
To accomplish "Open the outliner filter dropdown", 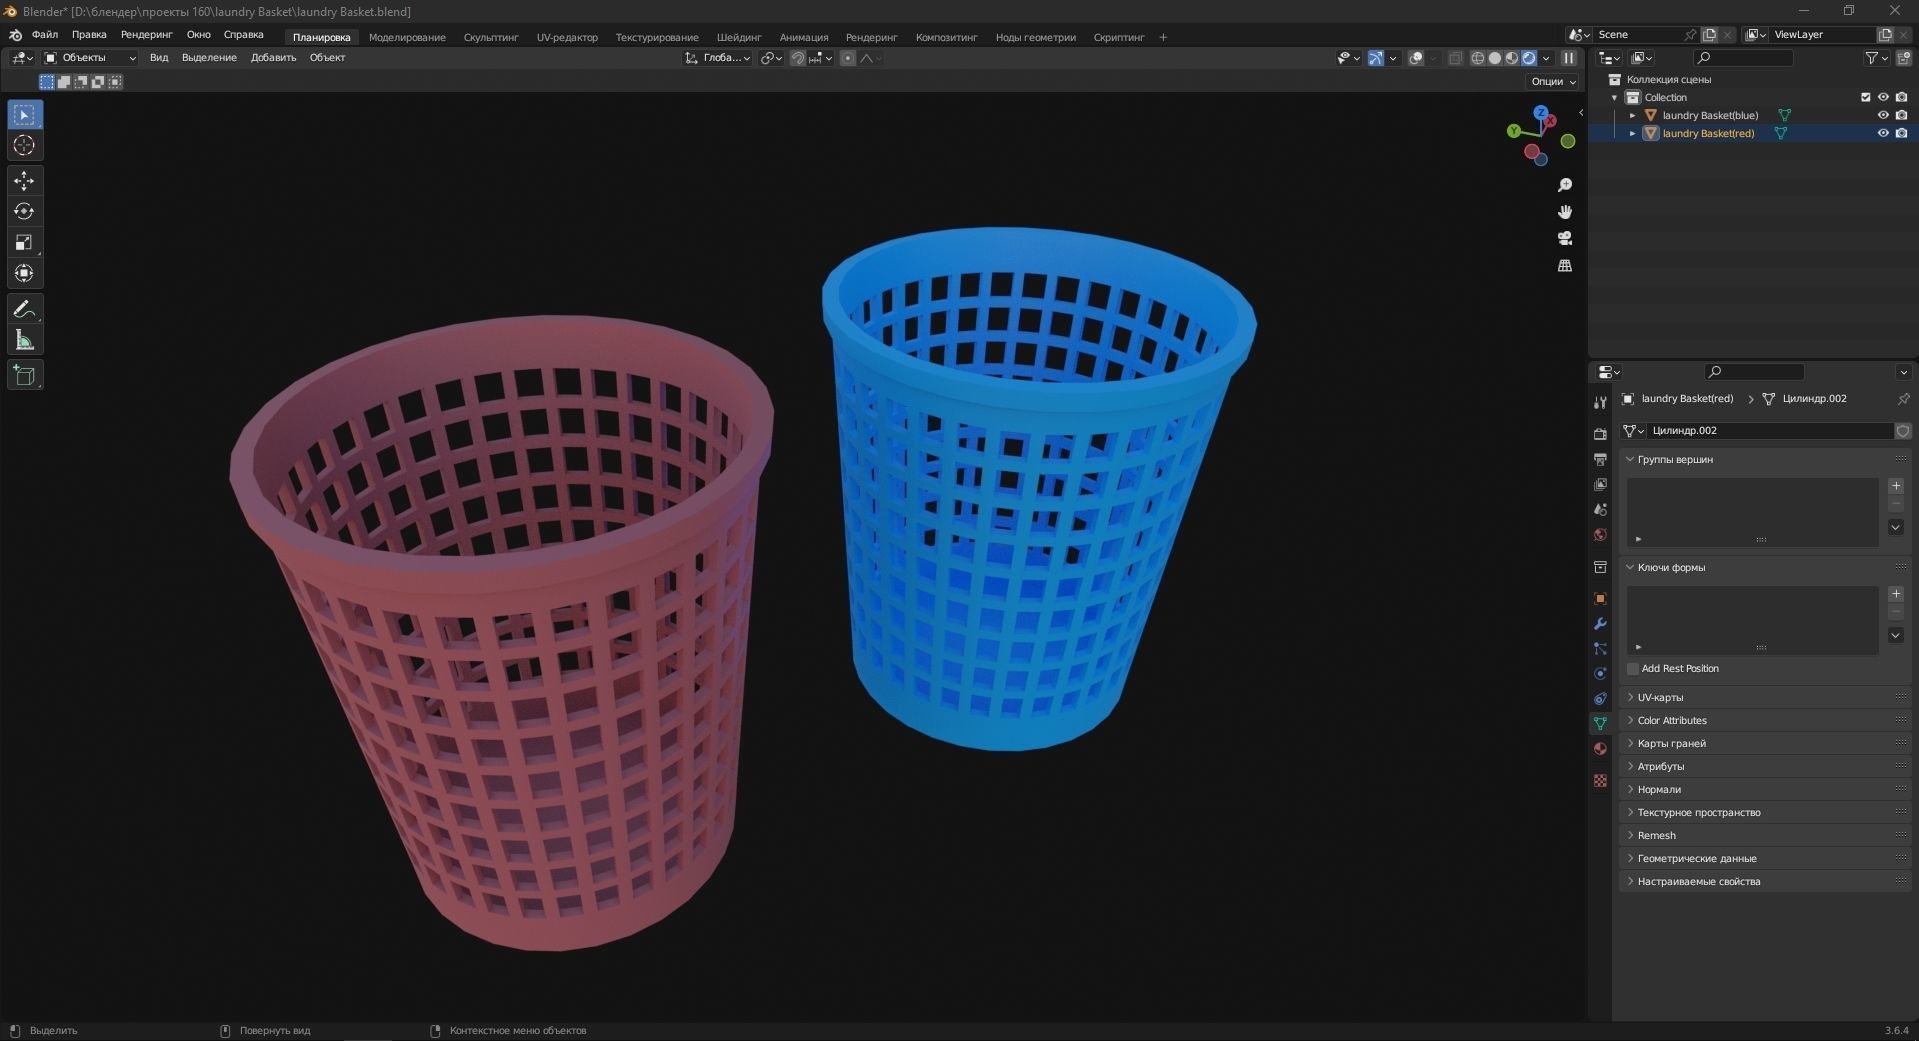I will tap(1877, 58).
